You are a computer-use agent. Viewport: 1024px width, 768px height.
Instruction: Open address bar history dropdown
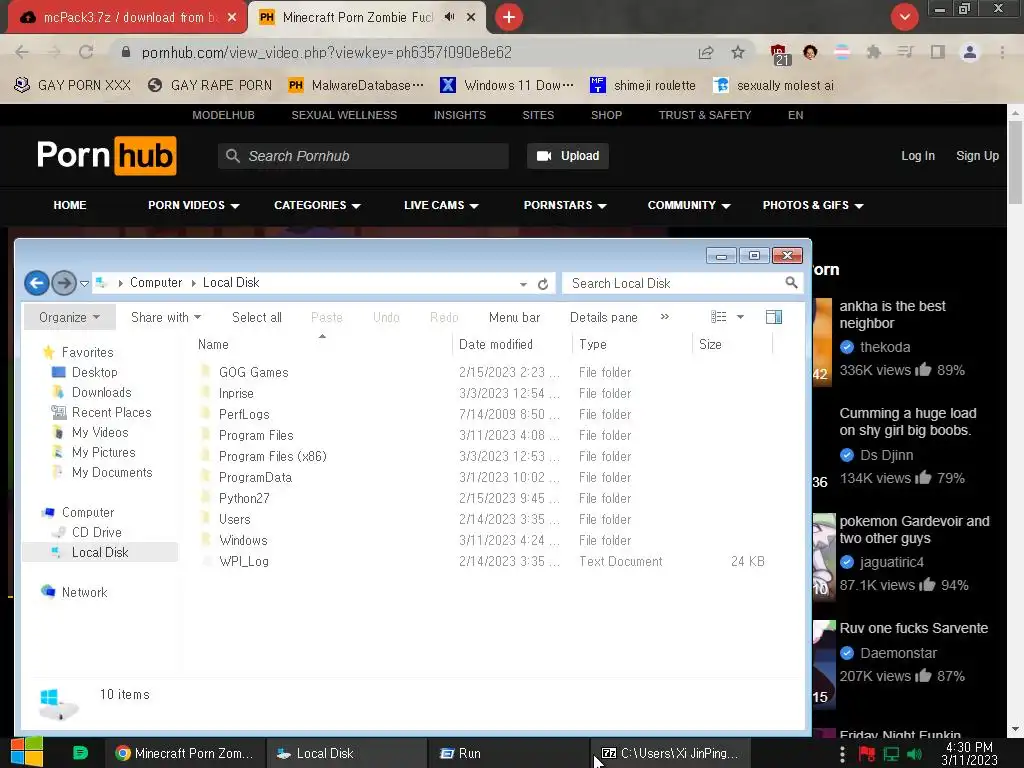tap(523, 284)
